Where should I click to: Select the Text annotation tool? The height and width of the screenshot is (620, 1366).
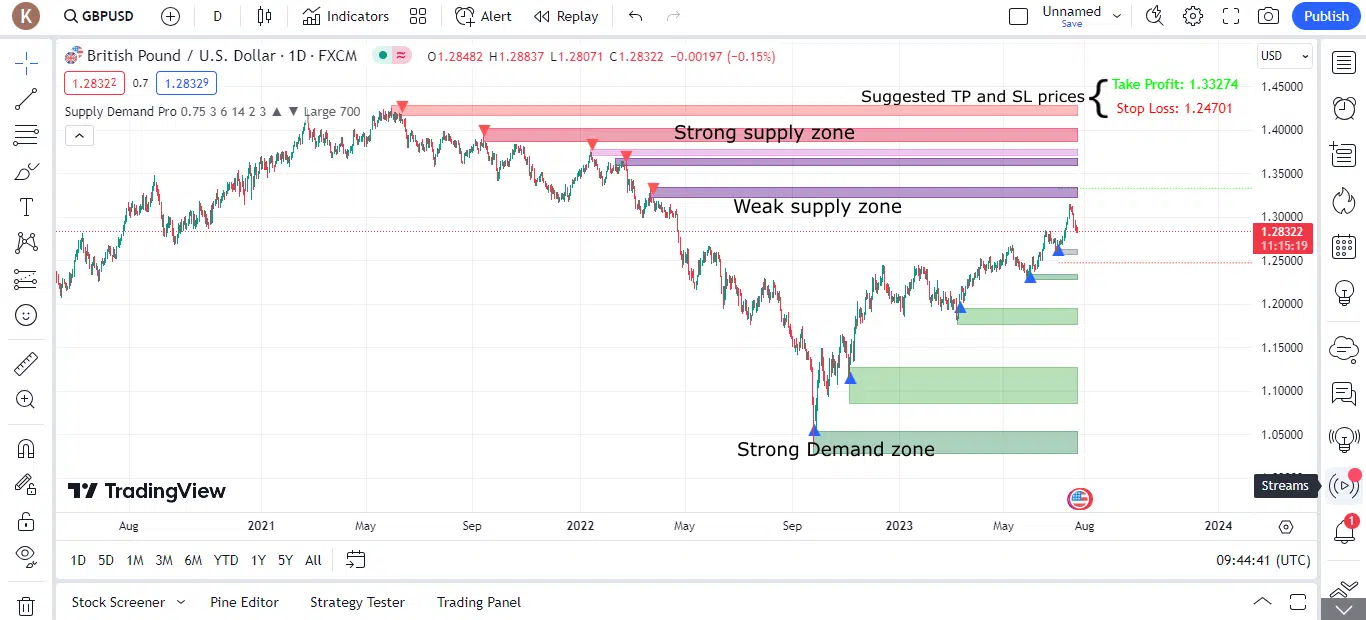pos(27,206)
